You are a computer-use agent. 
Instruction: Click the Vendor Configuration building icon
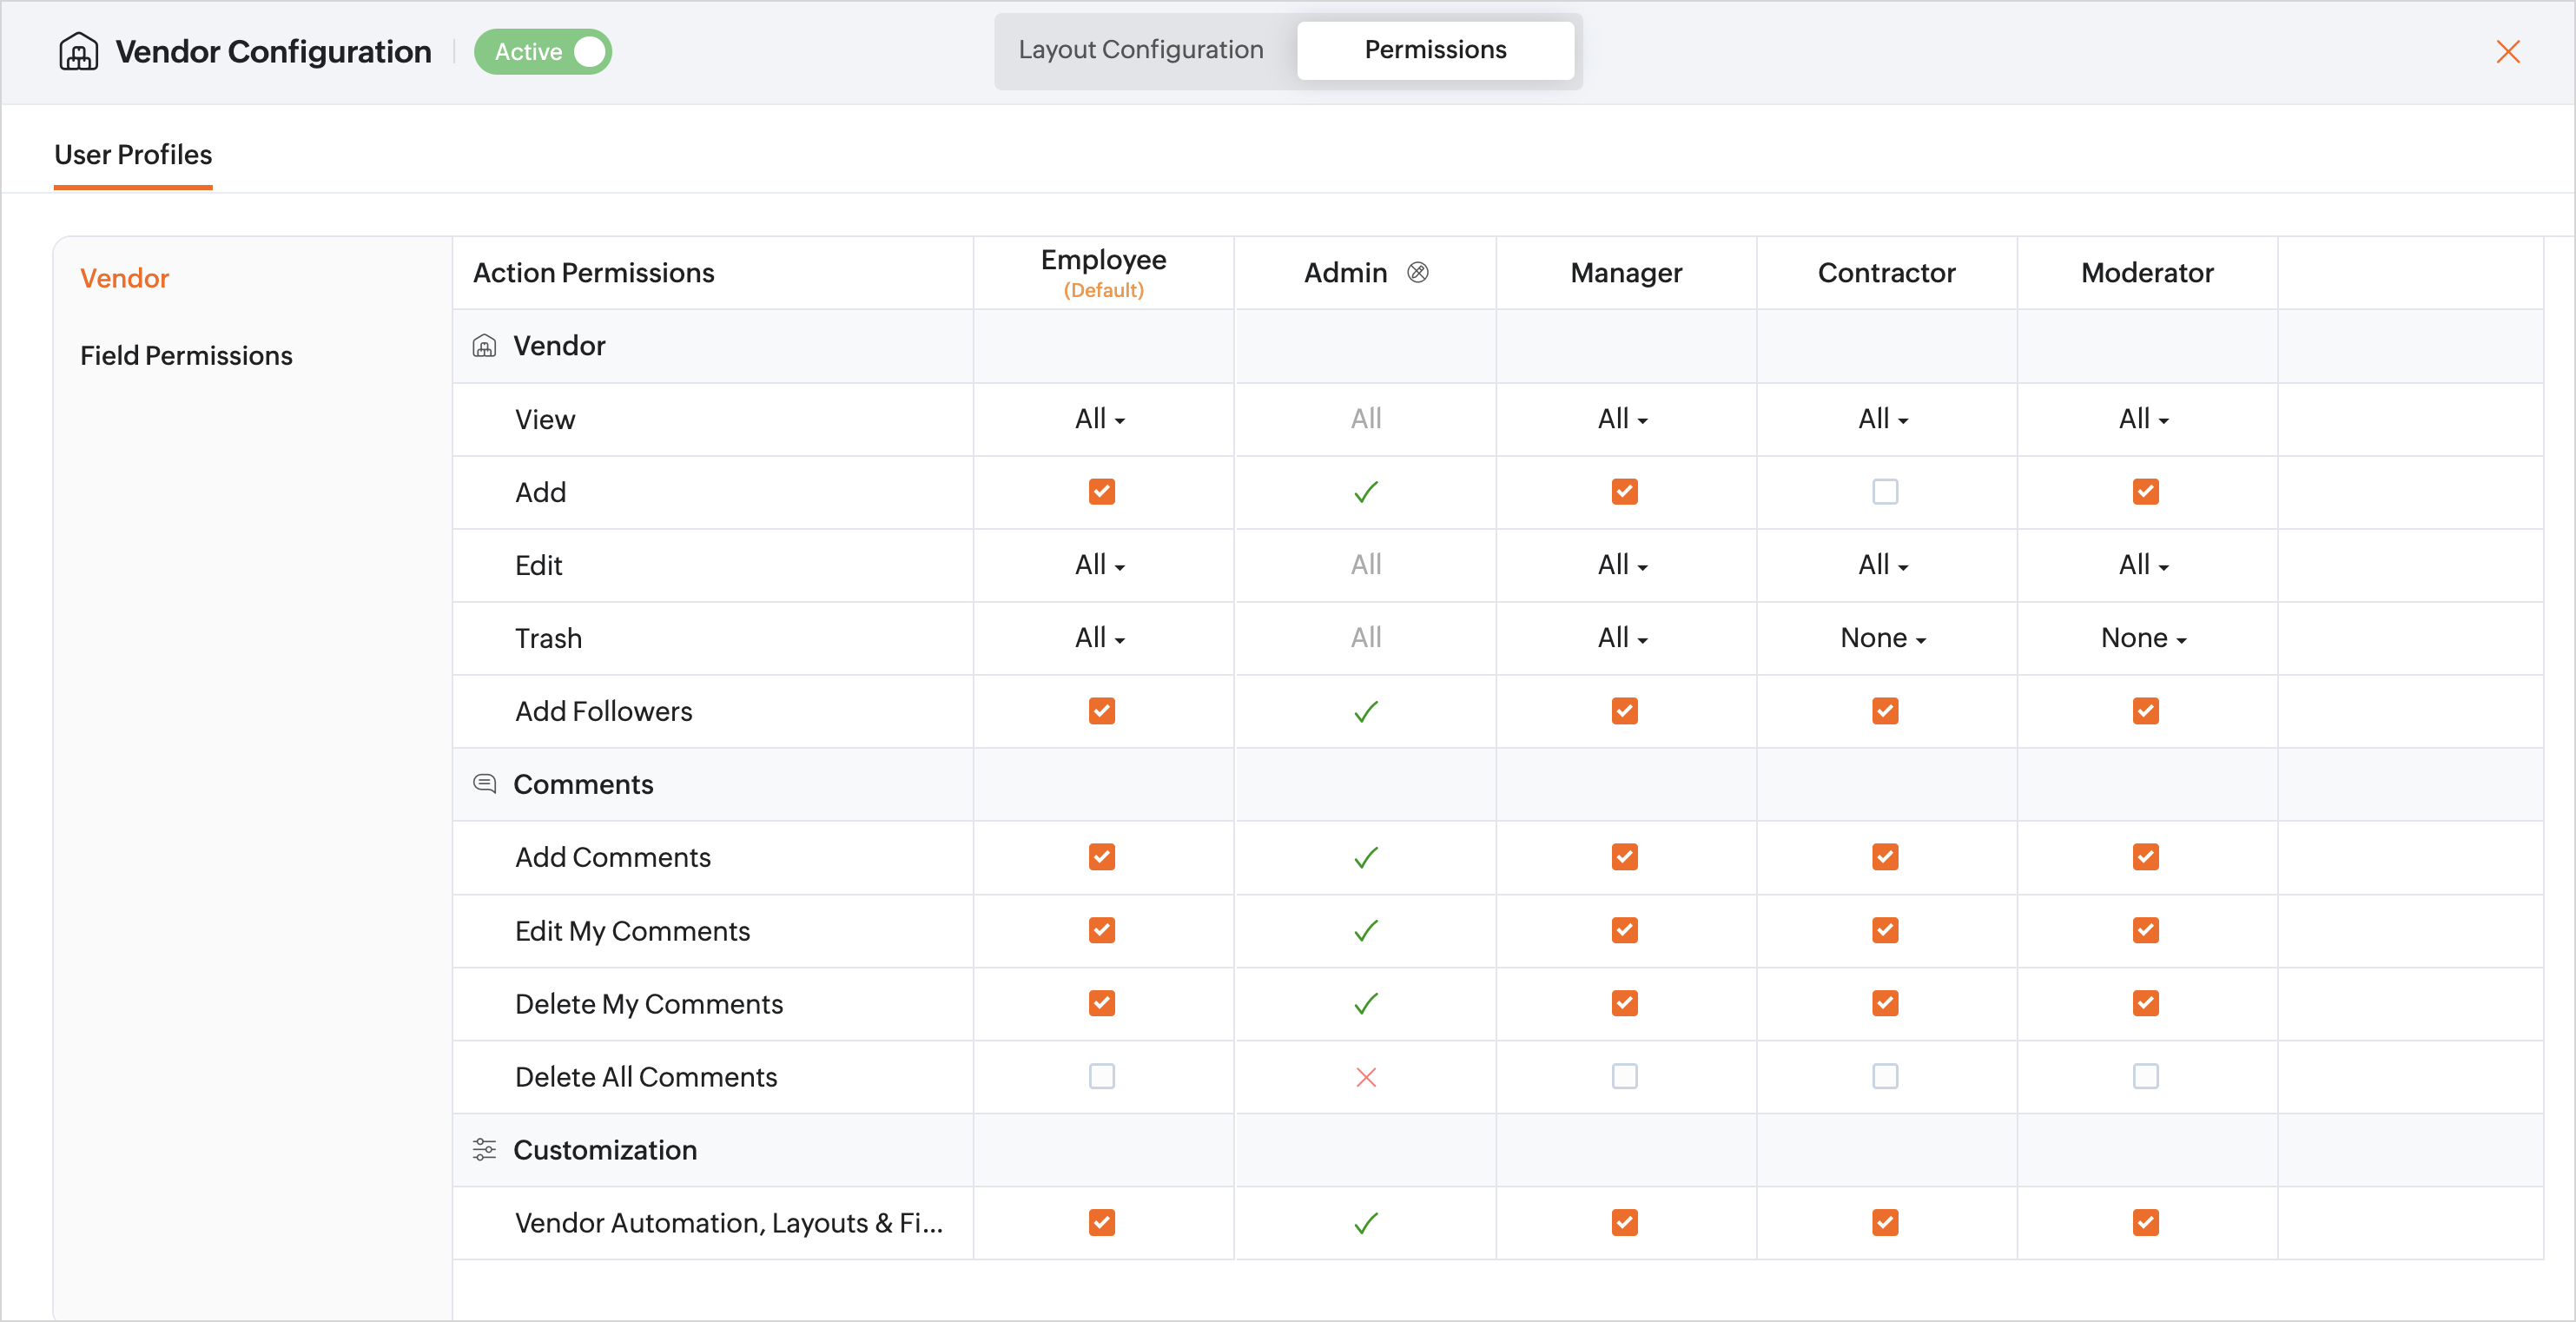78,51
